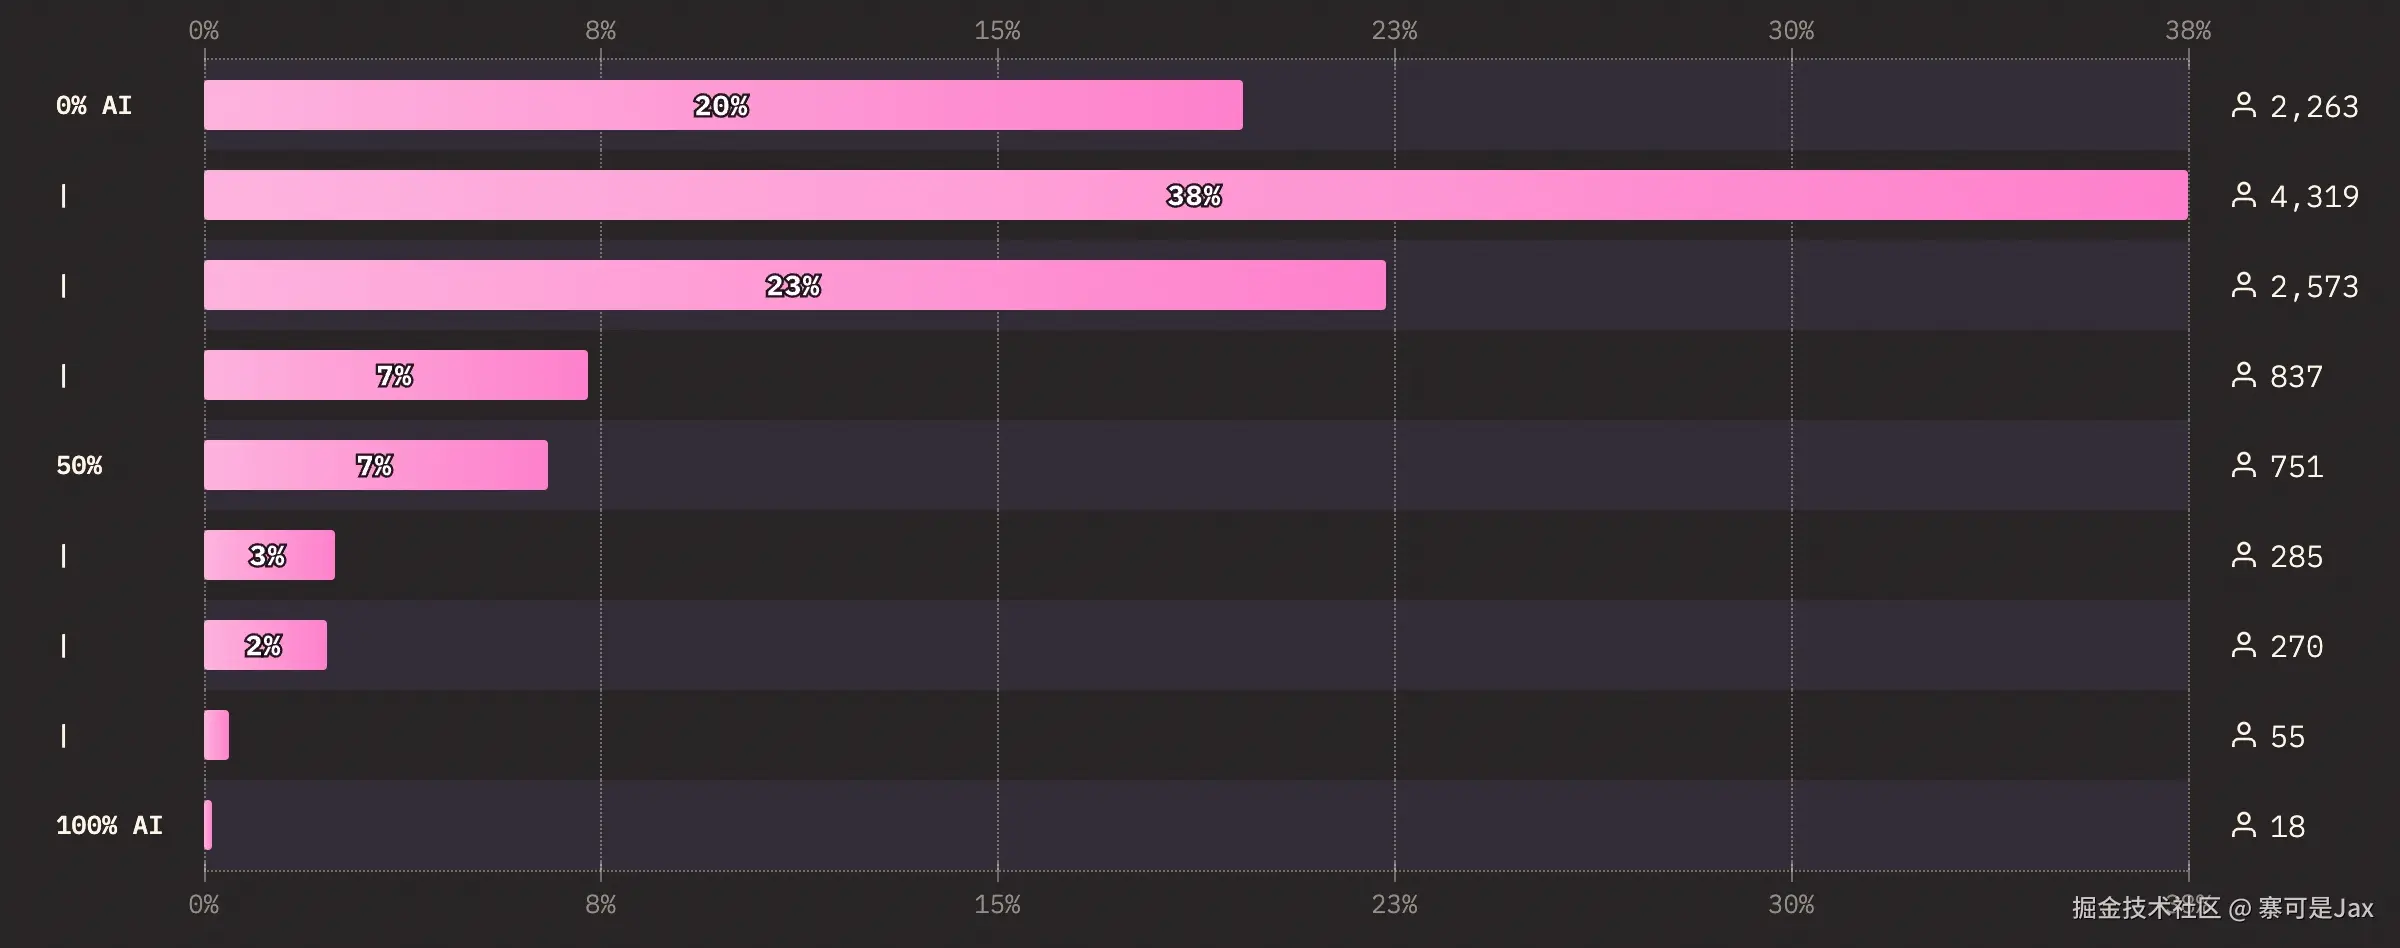Click the person icon beside 2,263

2243,105
